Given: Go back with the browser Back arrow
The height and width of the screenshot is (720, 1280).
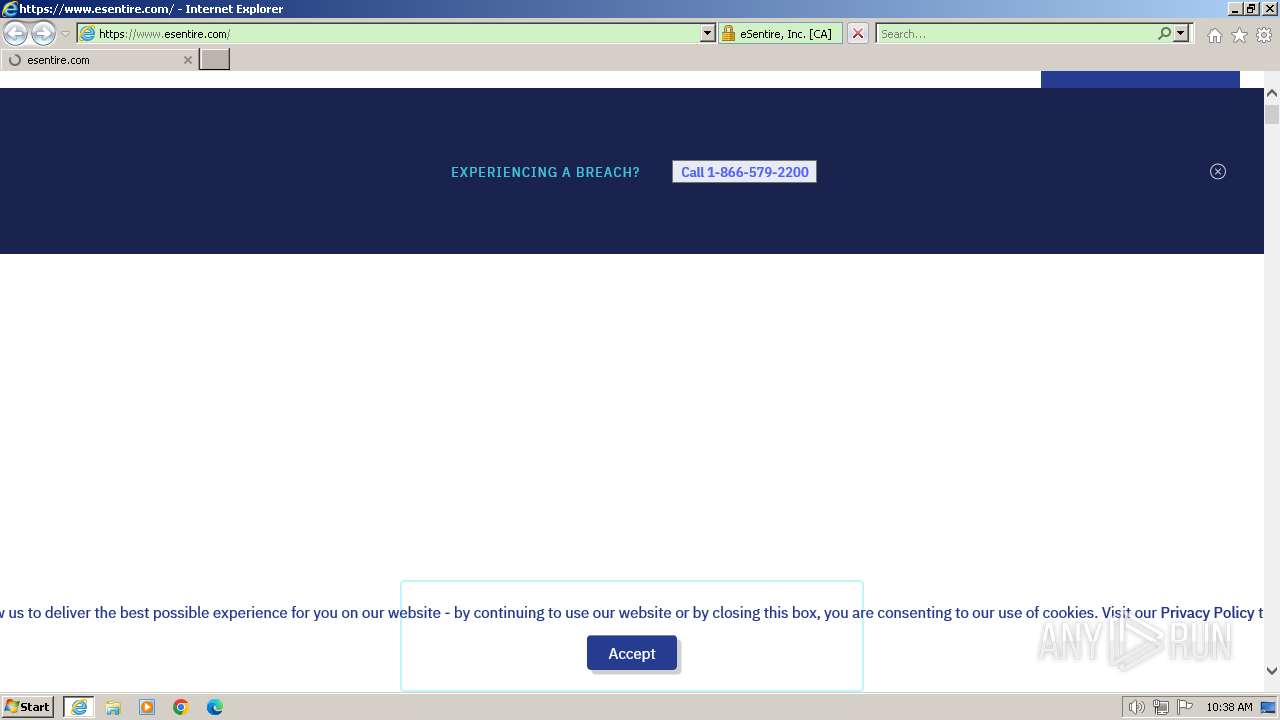Looking at the screenshot, I should click(16, 34).
